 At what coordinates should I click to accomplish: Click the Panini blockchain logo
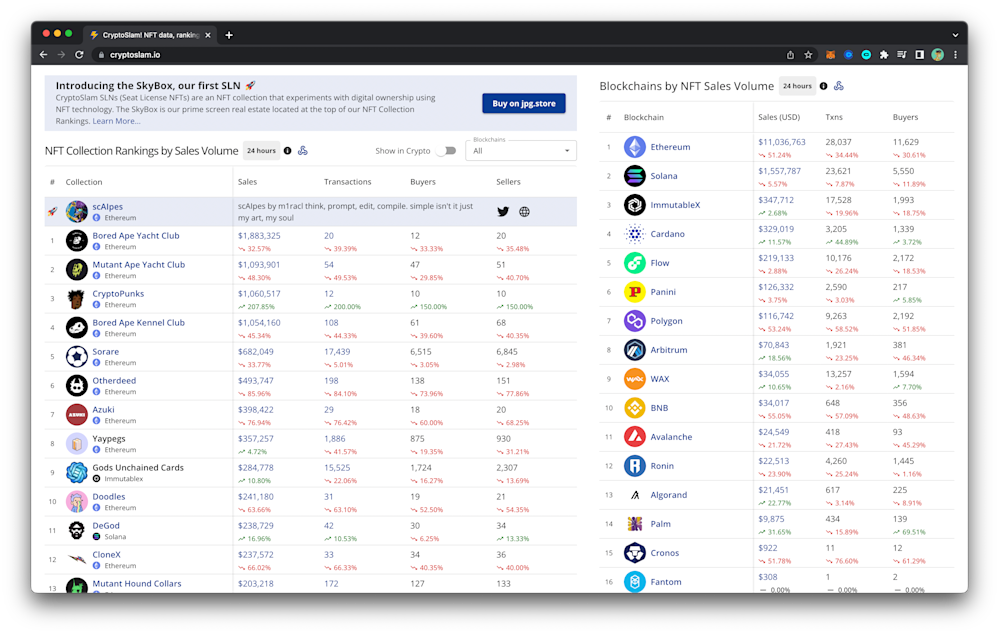point(634,292)
